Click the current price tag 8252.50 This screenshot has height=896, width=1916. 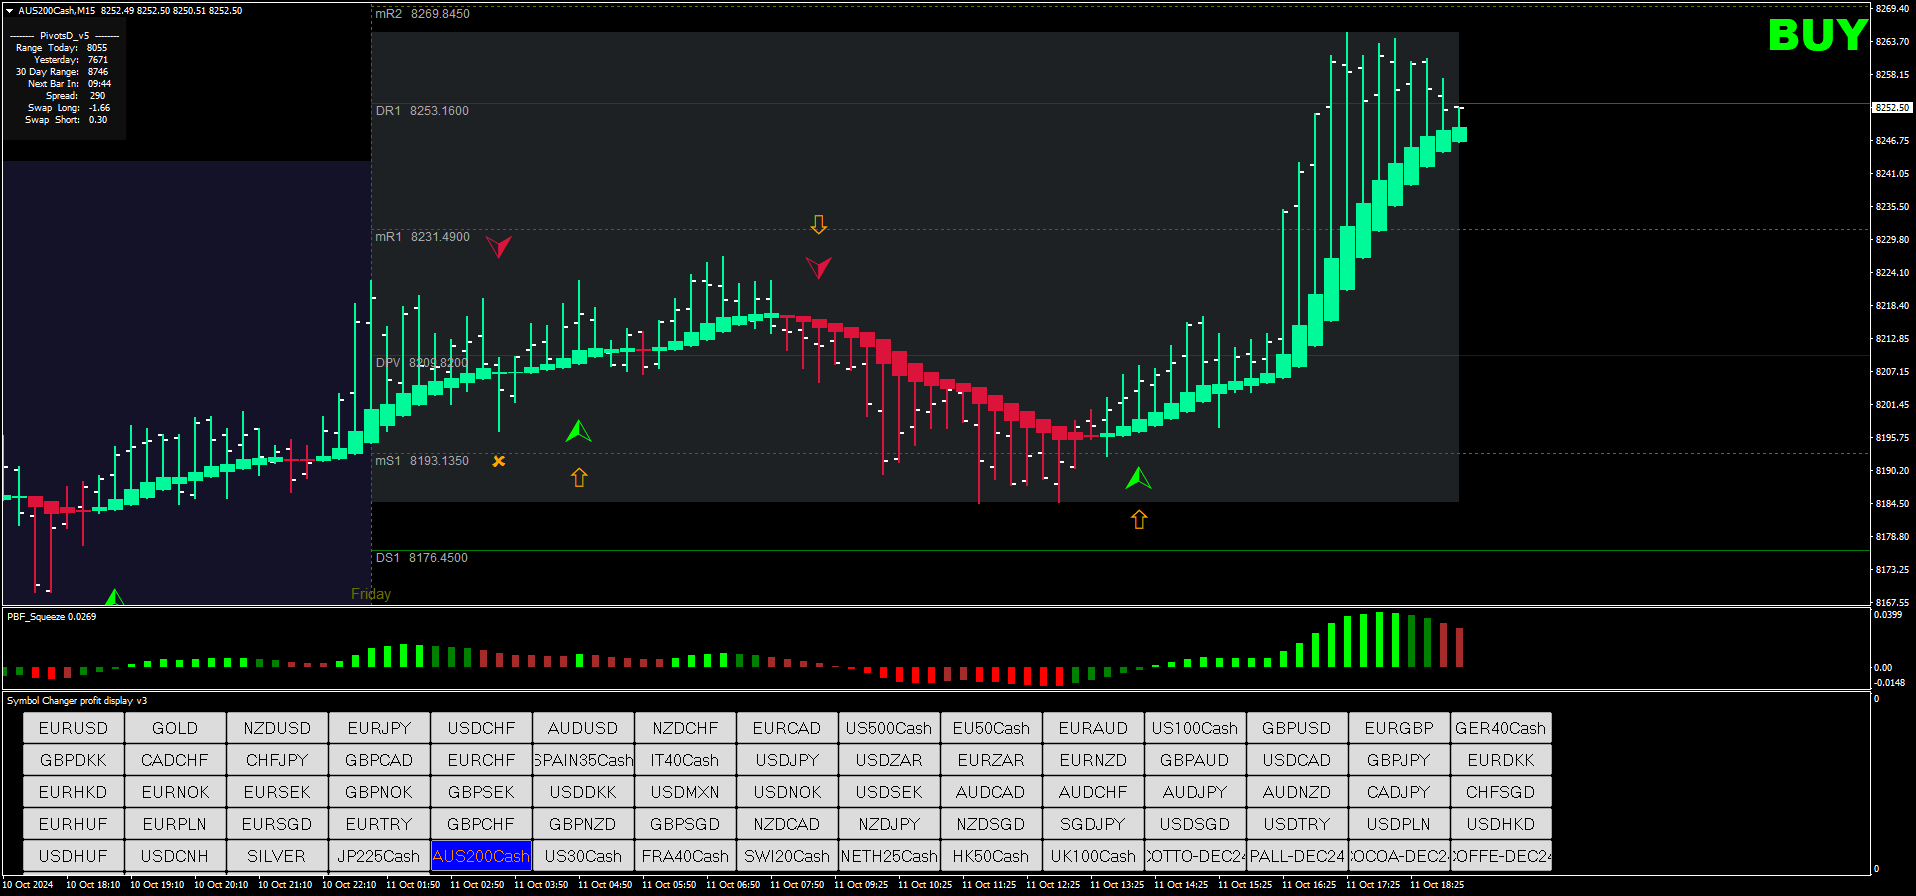pyautogui.click(x=1891, y=107)
